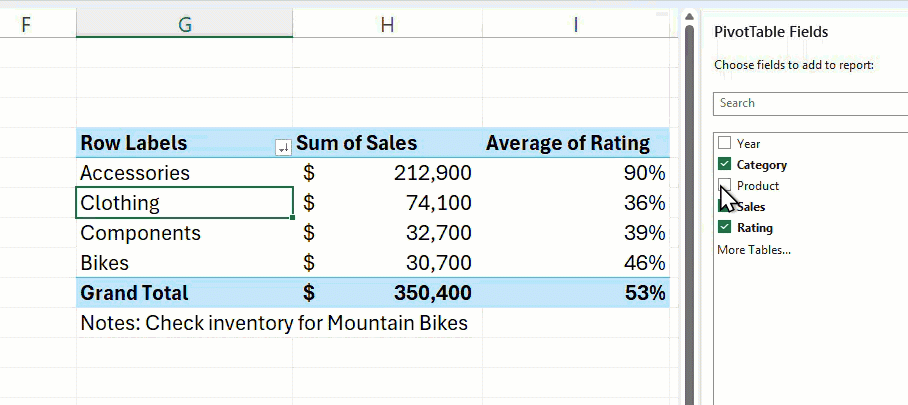Viewport: 908px width, 405px height.
Task: Enable the Year field checkbox
Action: pos(724,144)
